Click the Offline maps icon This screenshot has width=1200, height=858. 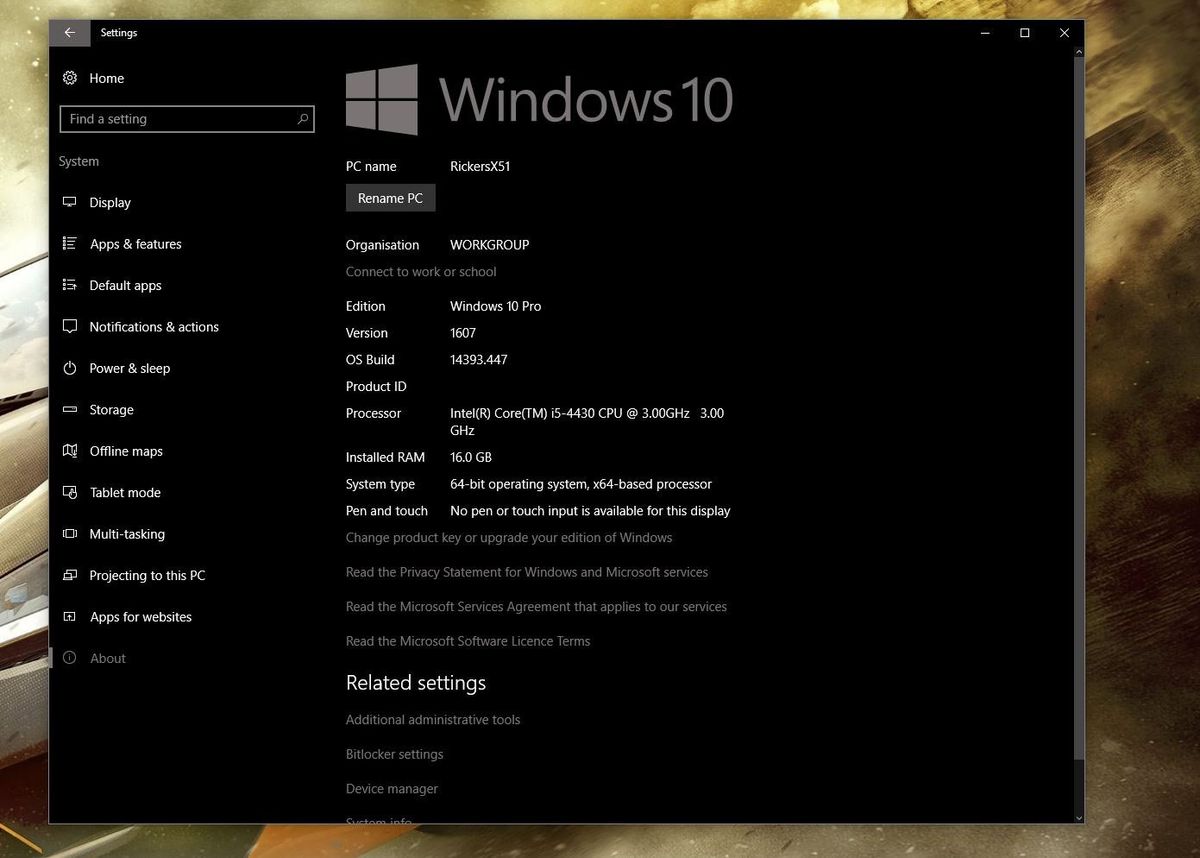click(70, 451)
